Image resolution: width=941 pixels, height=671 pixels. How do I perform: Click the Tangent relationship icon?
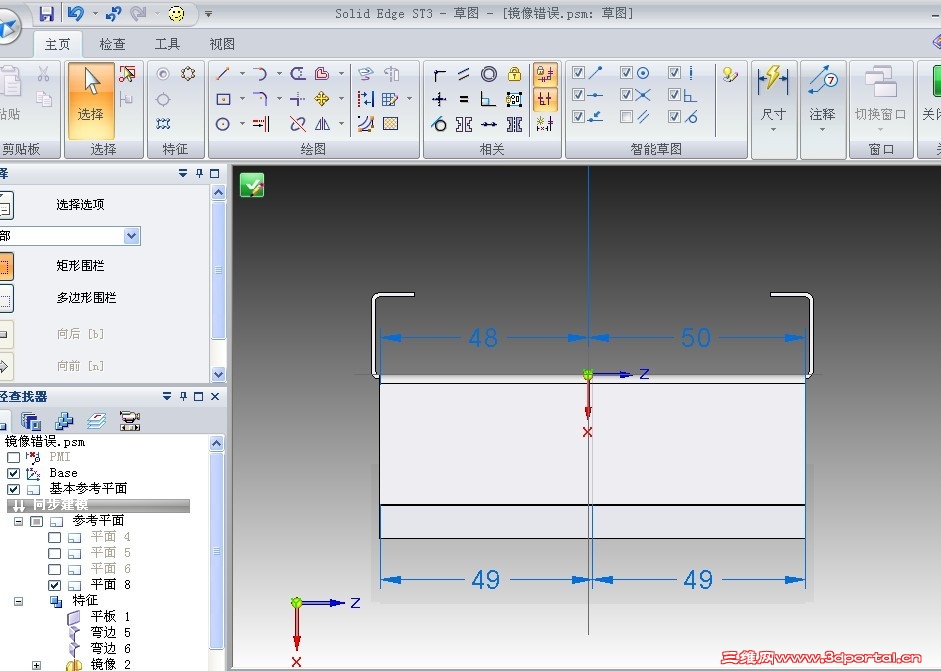[439, 124]
